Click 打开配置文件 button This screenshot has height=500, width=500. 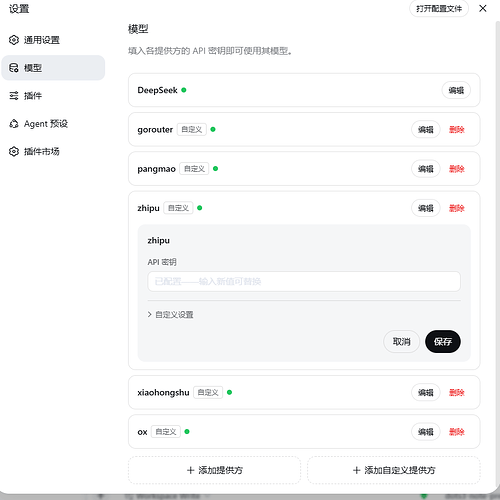point(439,8)
